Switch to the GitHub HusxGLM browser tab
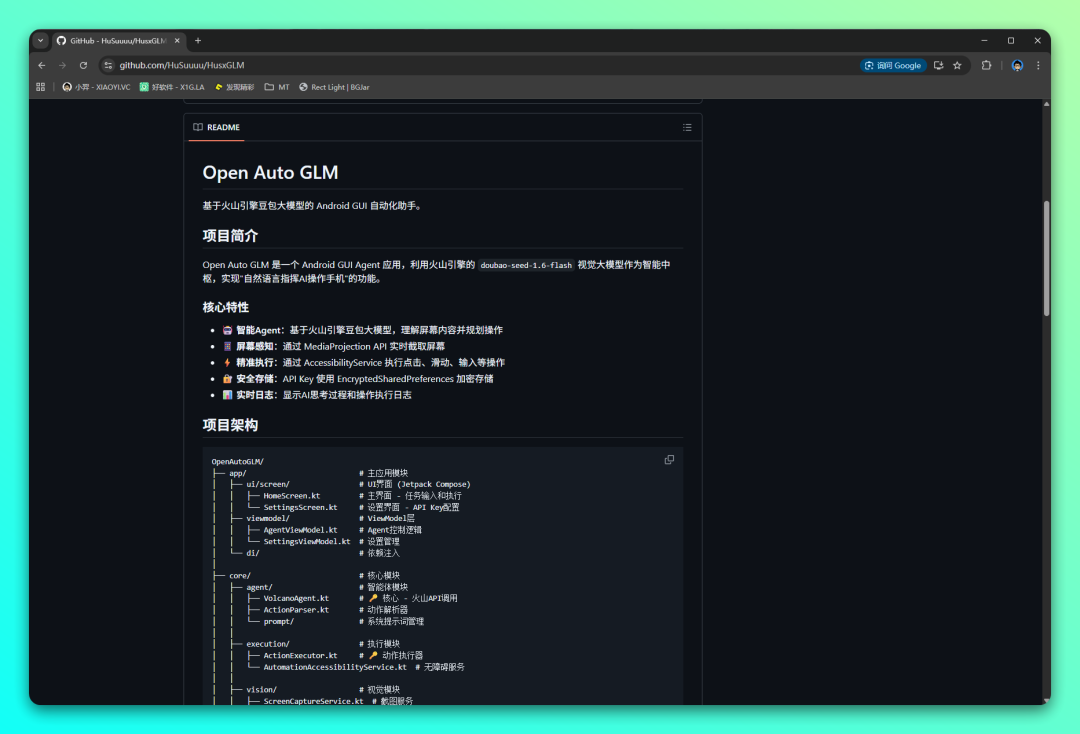 115,41
